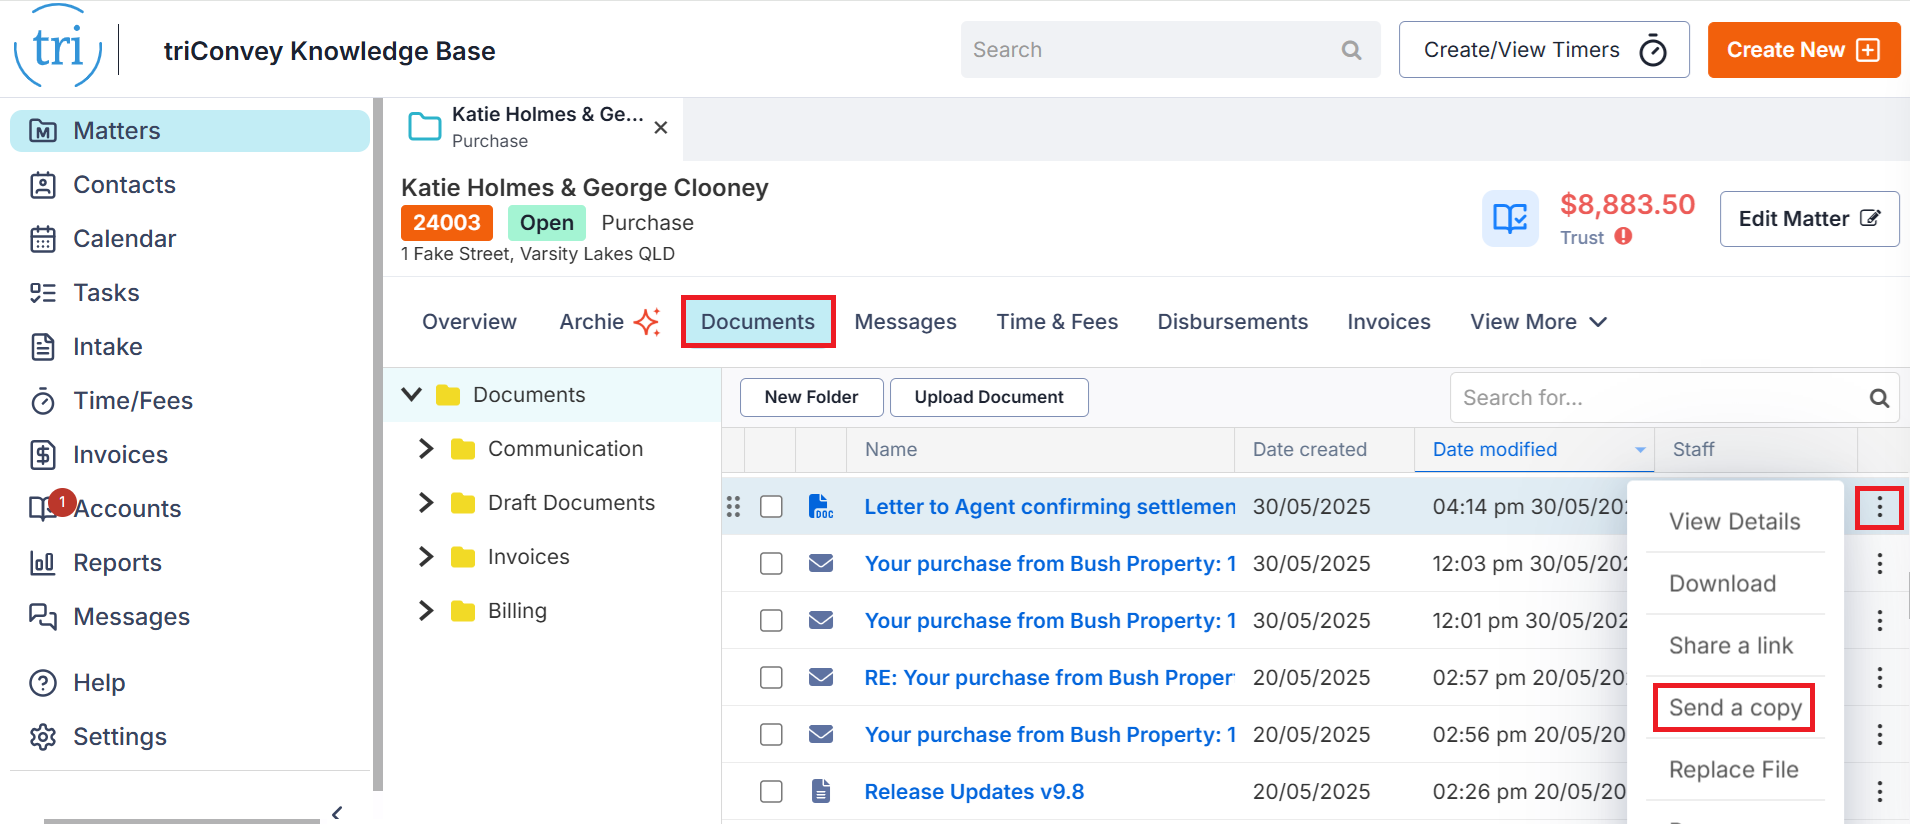Expand the Communication folder
1910x824 pixels.
(x=426, y=449)
